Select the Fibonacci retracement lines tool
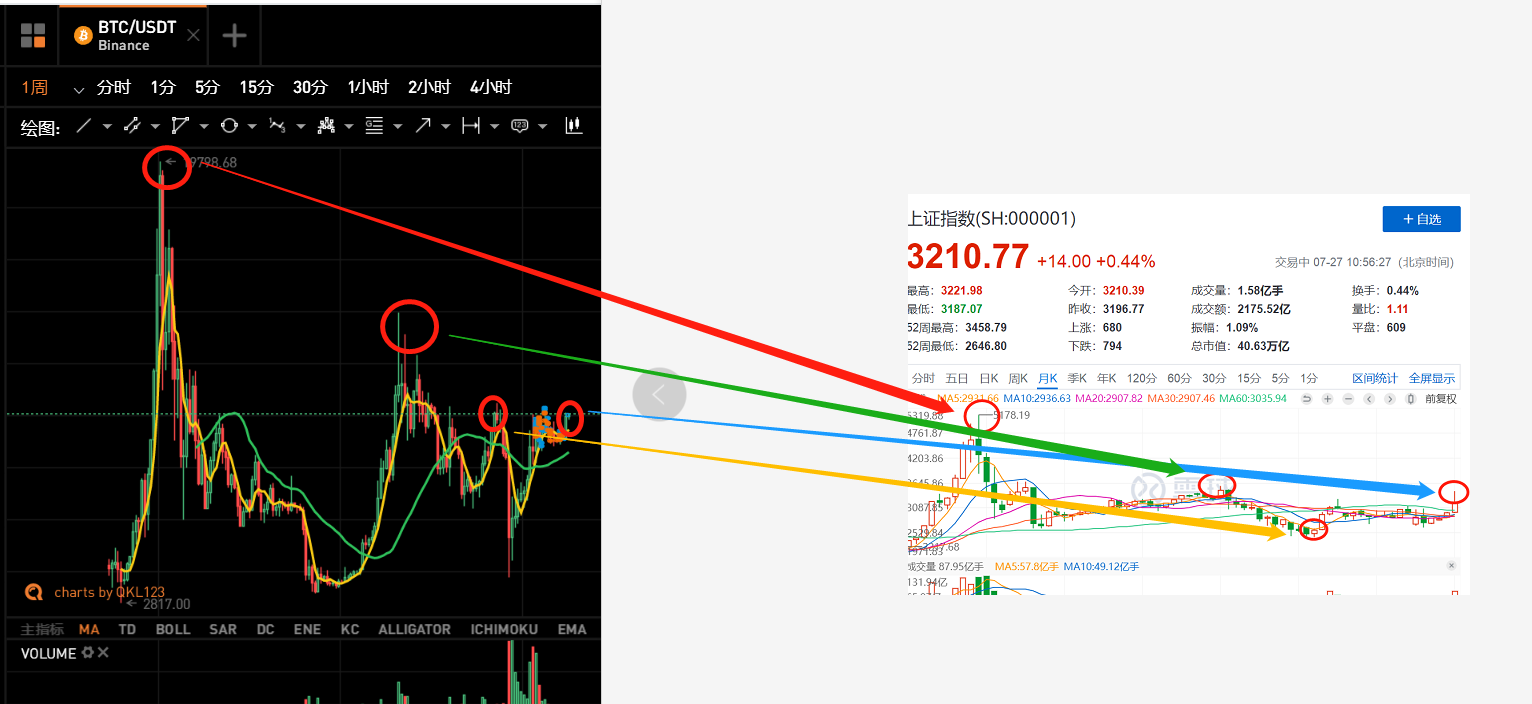The width and height of the screenshot is (1532, 704). click(374, 126)
